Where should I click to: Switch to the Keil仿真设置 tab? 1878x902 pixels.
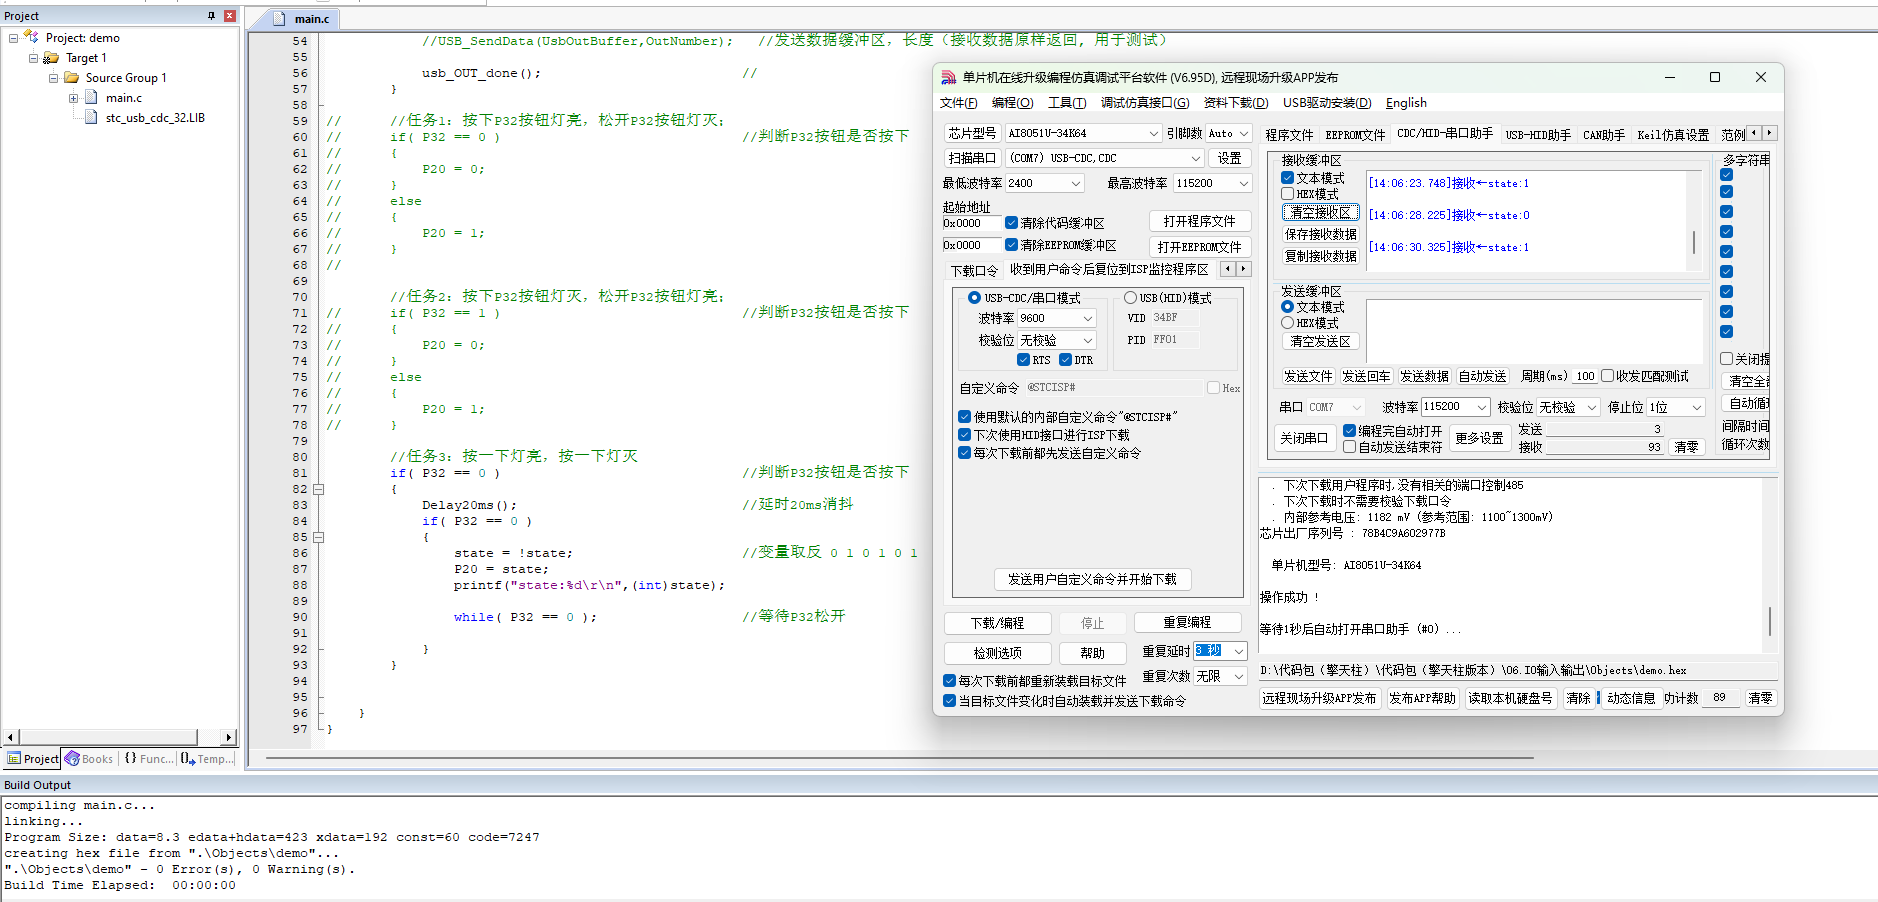[1673, 135]
